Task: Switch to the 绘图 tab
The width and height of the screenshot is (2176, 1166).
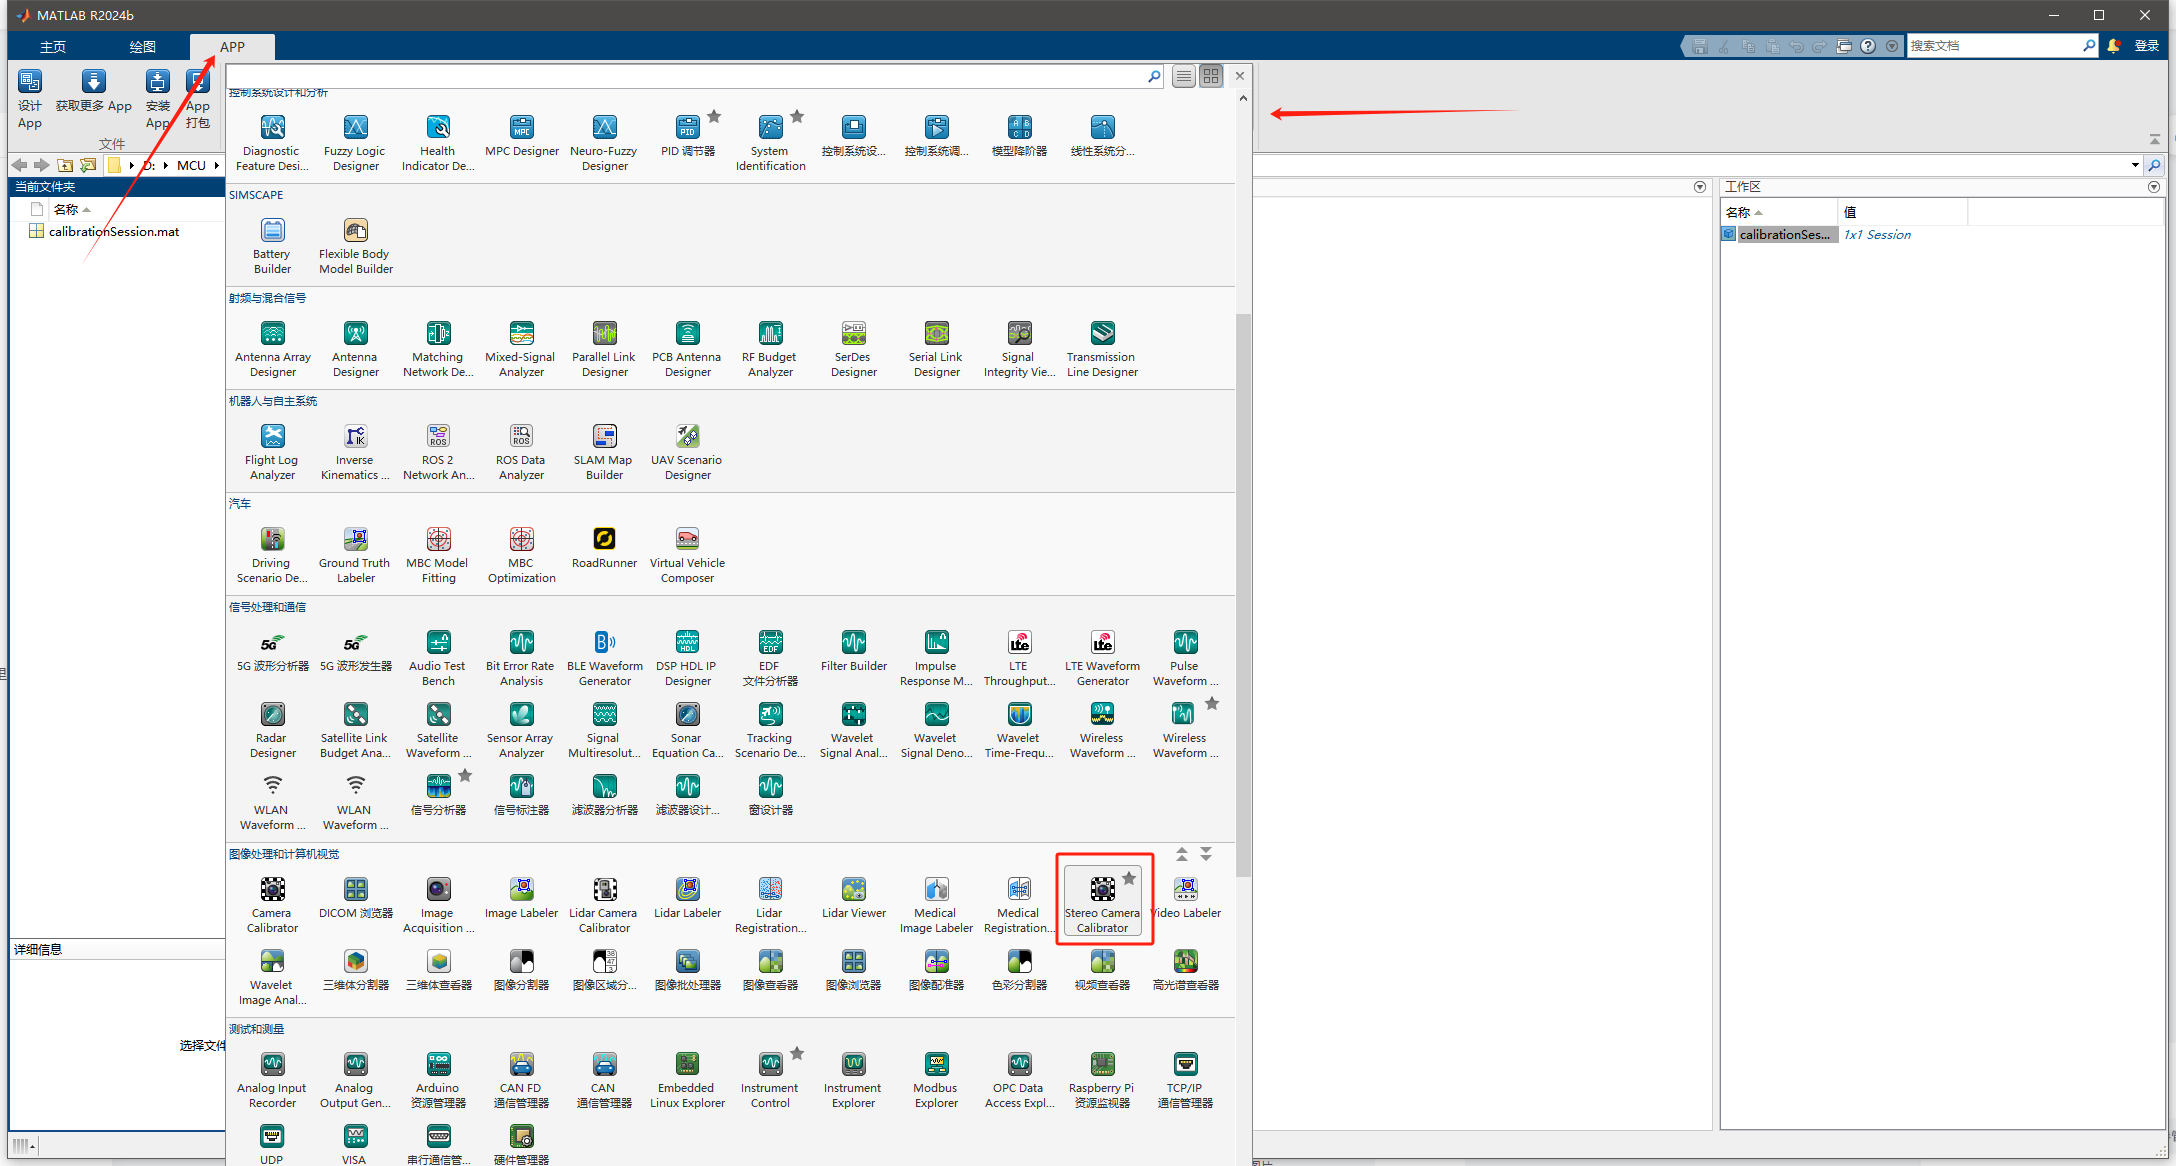Action: [142, 47]
